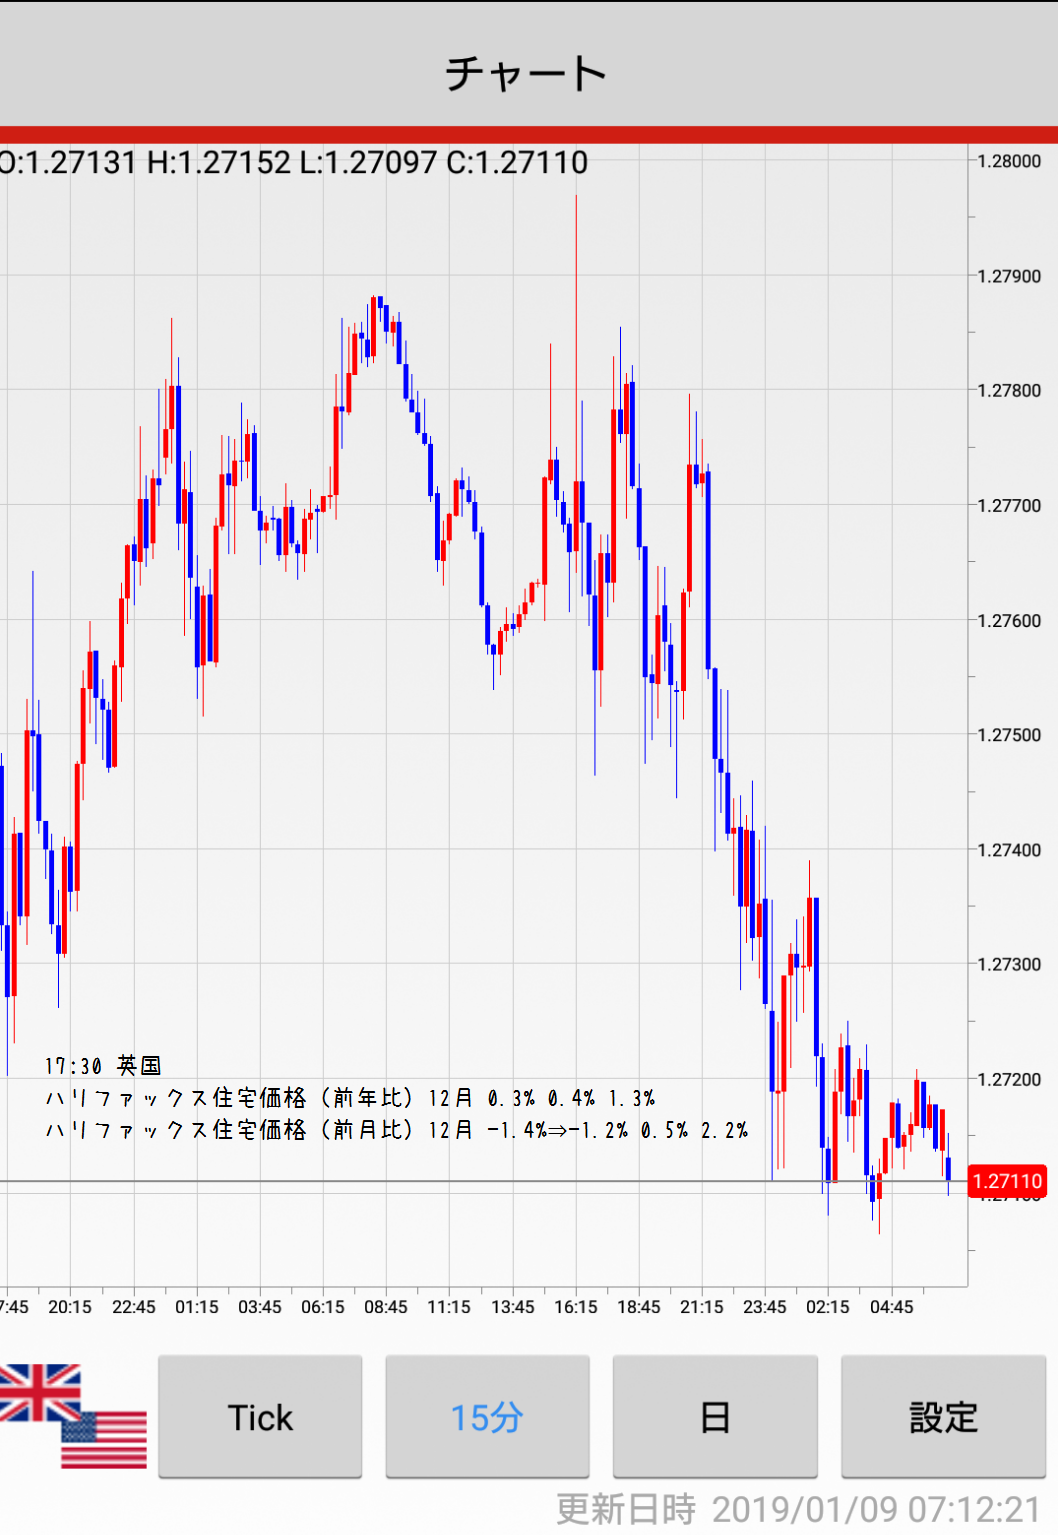Tap the 更新日時 update timestamp
1058x1535 pixels.
point(798,1509)
